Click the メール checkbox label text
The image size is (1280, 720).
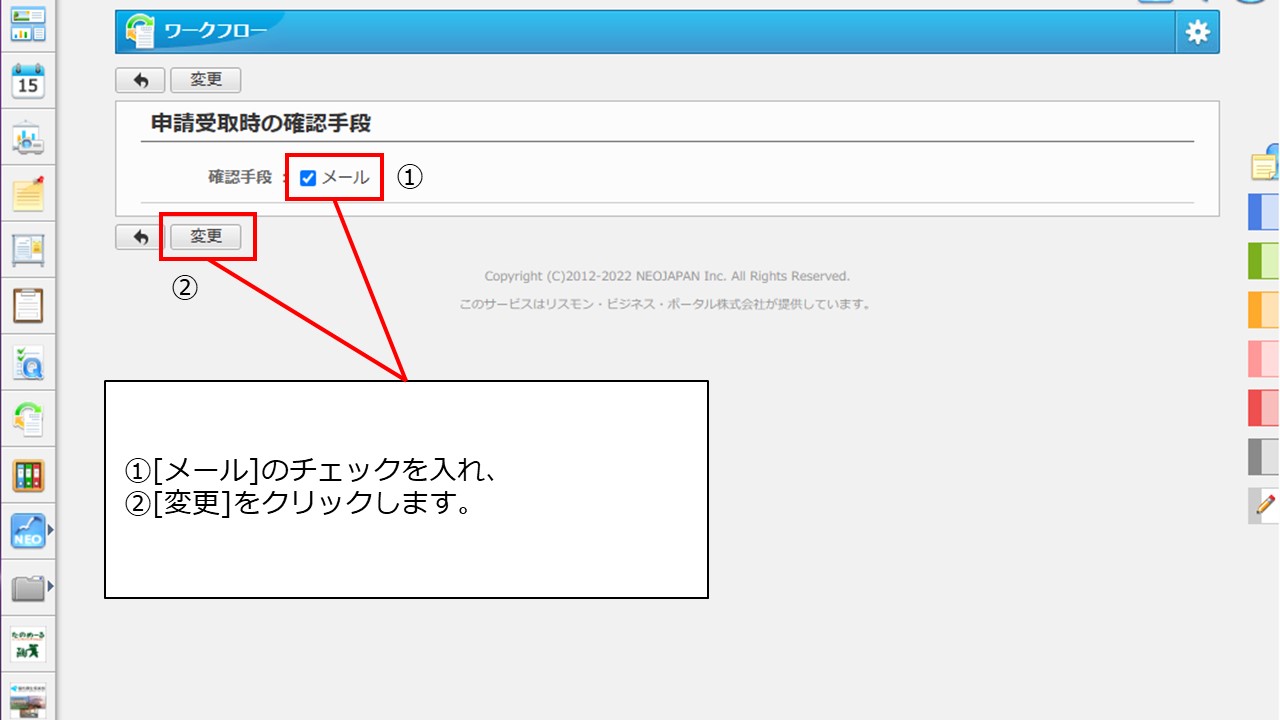tap(345, 178)
